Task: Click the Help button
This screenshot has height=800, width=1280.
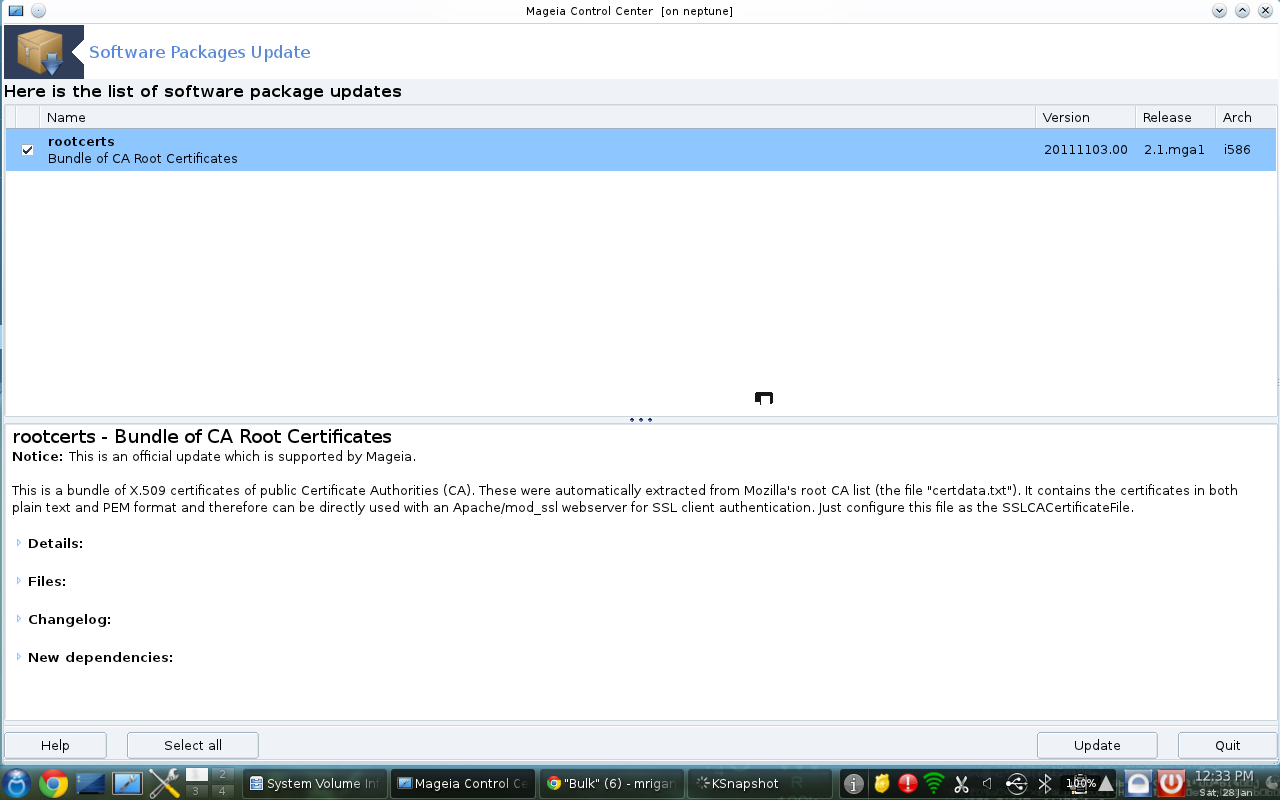Action: tap(55, 745)
